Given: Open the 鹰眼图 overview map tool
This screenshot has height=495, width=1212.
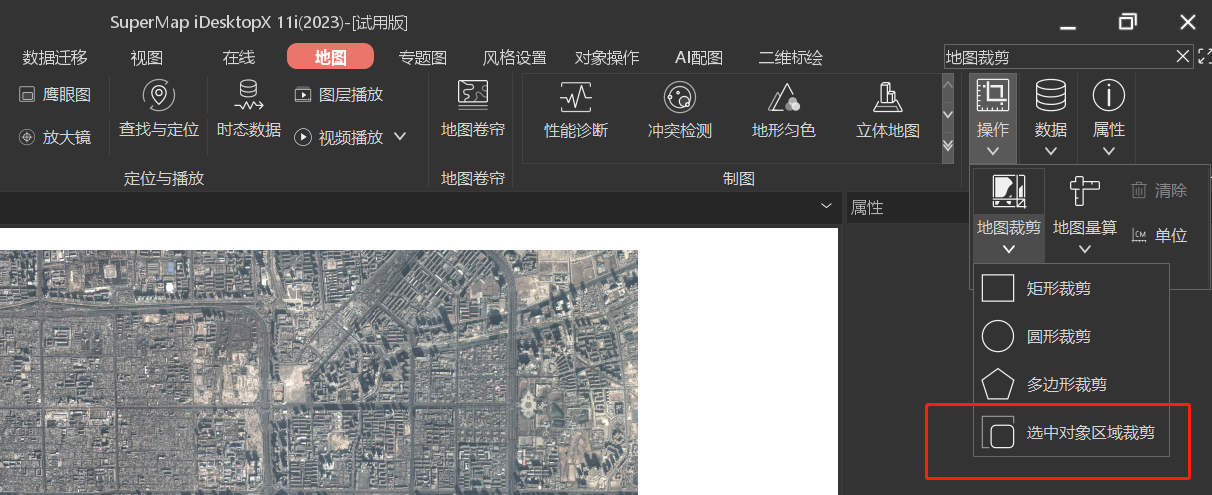Looking at the screenshot, I should coord(55,95).
